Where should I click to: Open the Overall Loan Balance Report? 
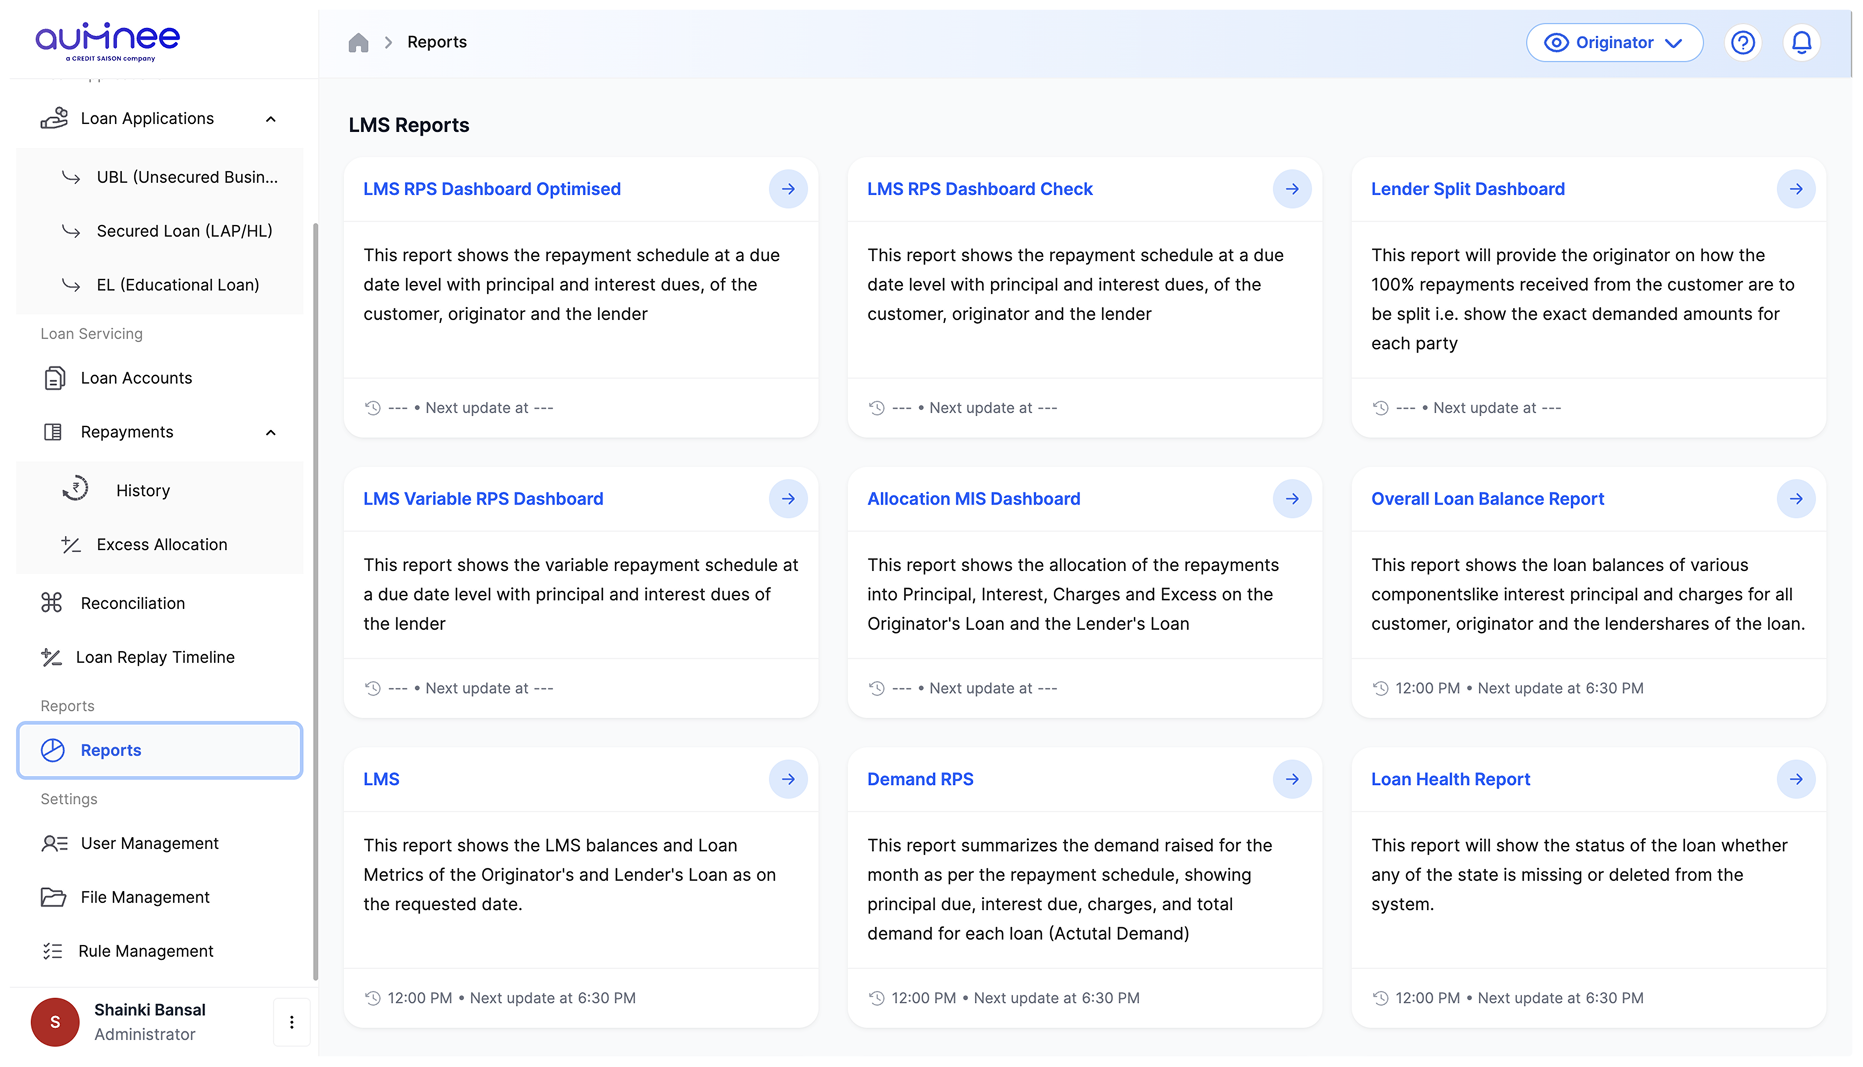coord(1487,499)
